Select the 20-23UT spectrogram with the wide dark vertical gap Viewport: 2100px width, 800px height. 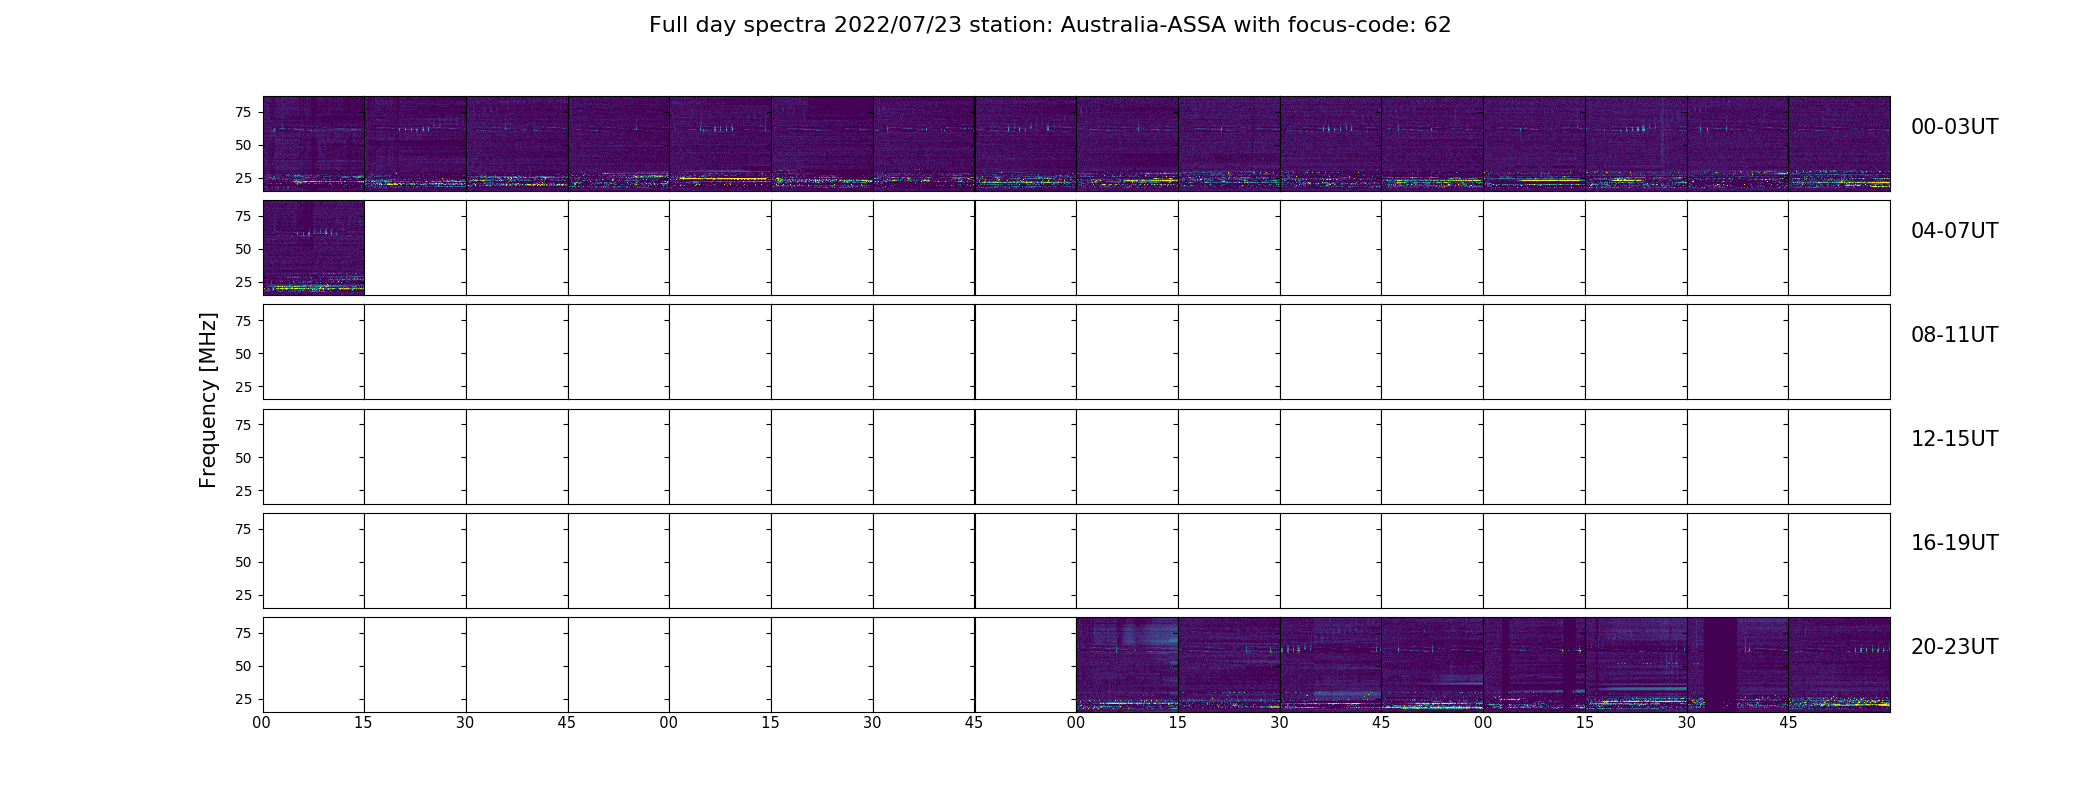pos(1738,665)
